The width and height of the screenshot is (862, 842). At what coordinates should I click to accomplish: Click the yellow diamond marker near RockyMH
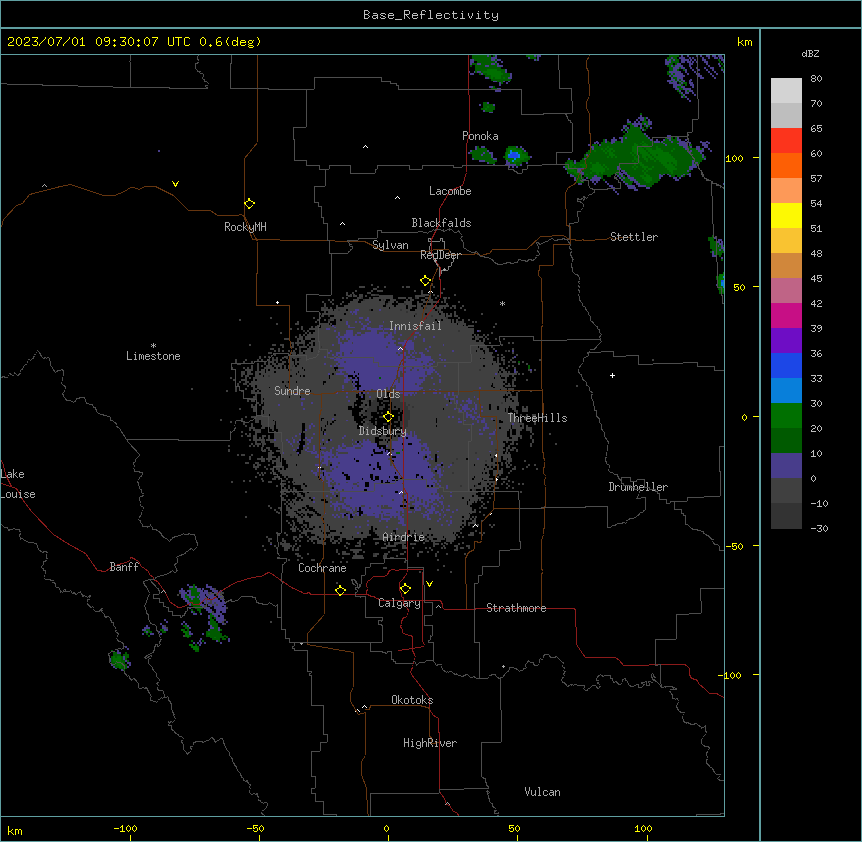click(x=250, y=204)
